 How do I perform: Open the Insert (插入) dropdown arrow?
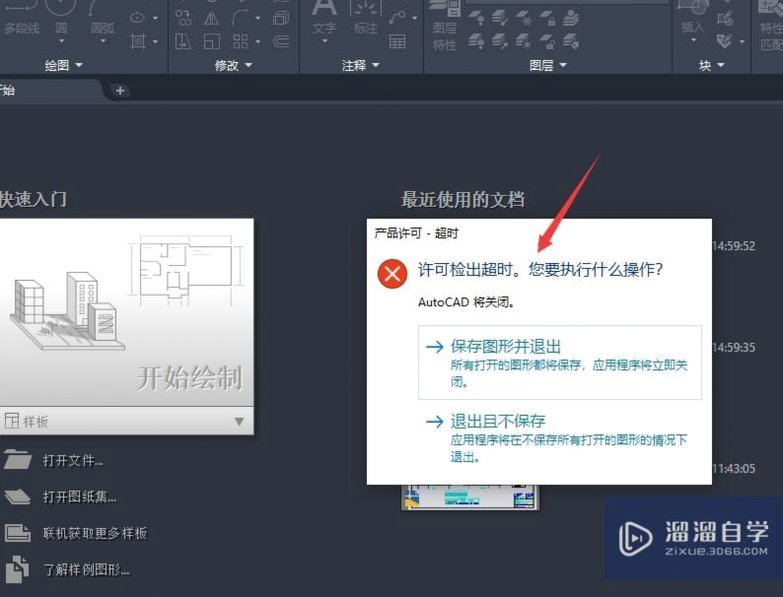(693, 40)
